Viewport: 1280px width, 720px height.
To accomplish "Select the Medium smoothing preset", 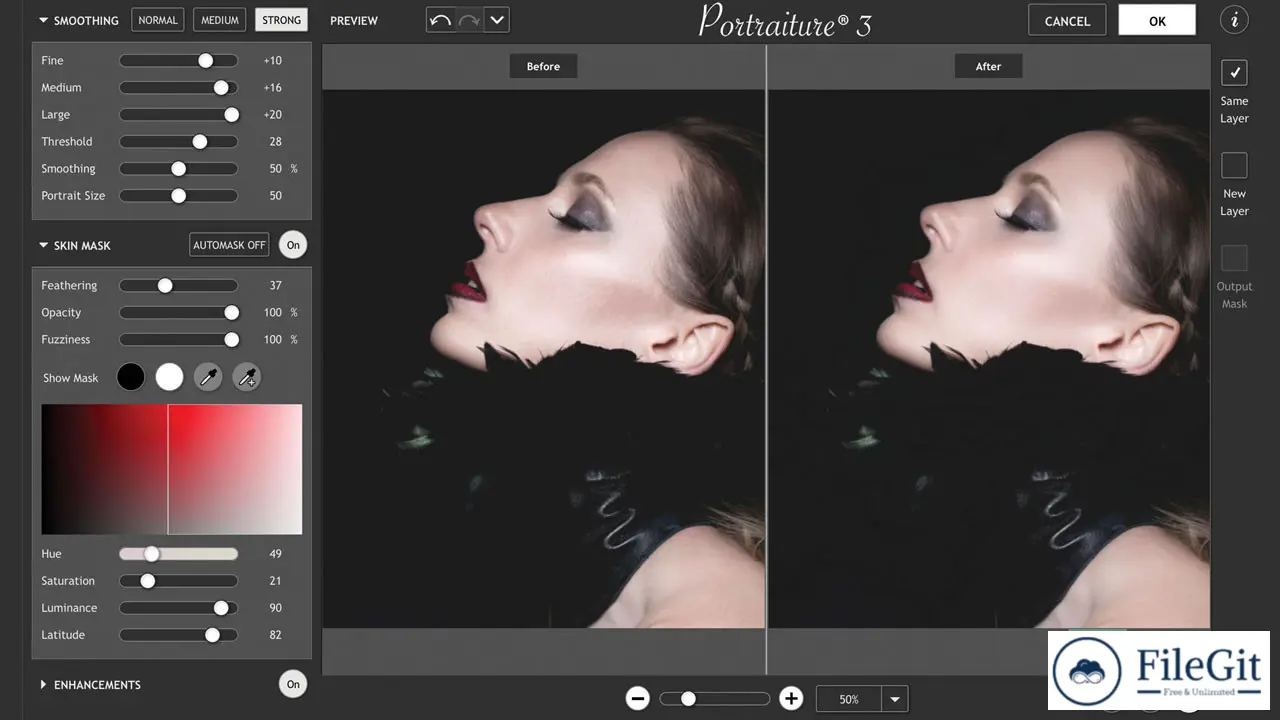I will [220, 20].
